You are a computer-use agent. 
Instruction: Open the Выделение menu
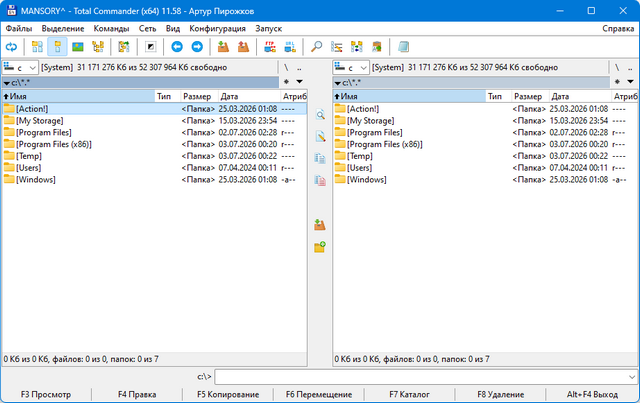(x=63, y=29)
